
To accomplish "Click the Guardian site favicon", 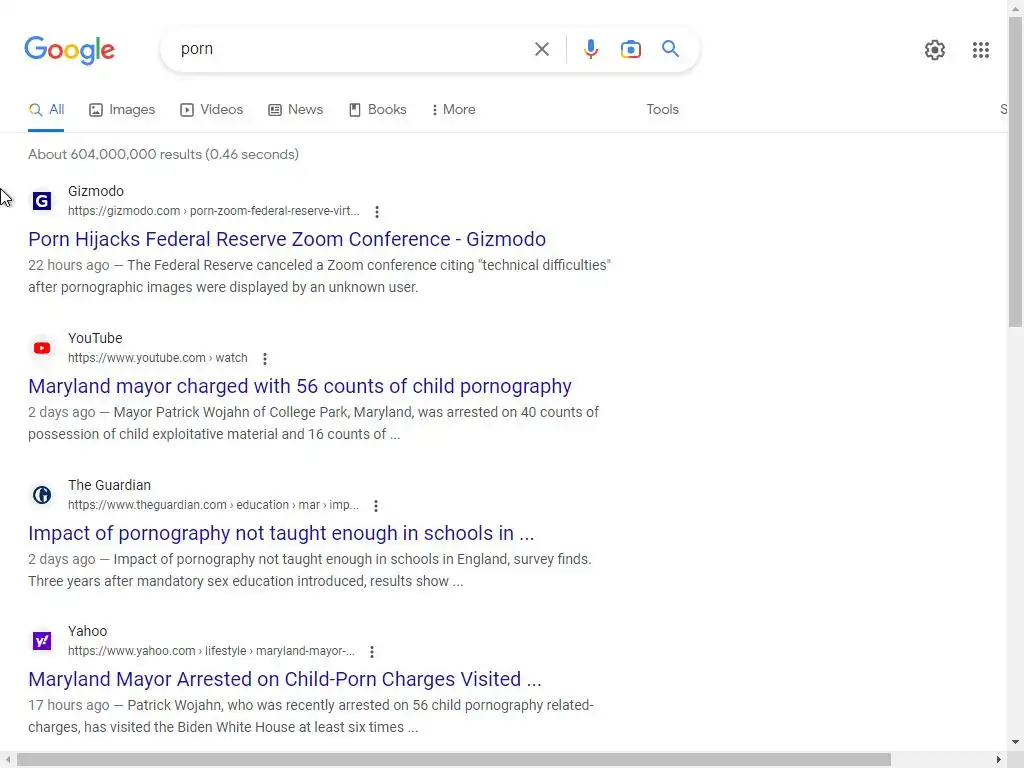I will point(42,495).
